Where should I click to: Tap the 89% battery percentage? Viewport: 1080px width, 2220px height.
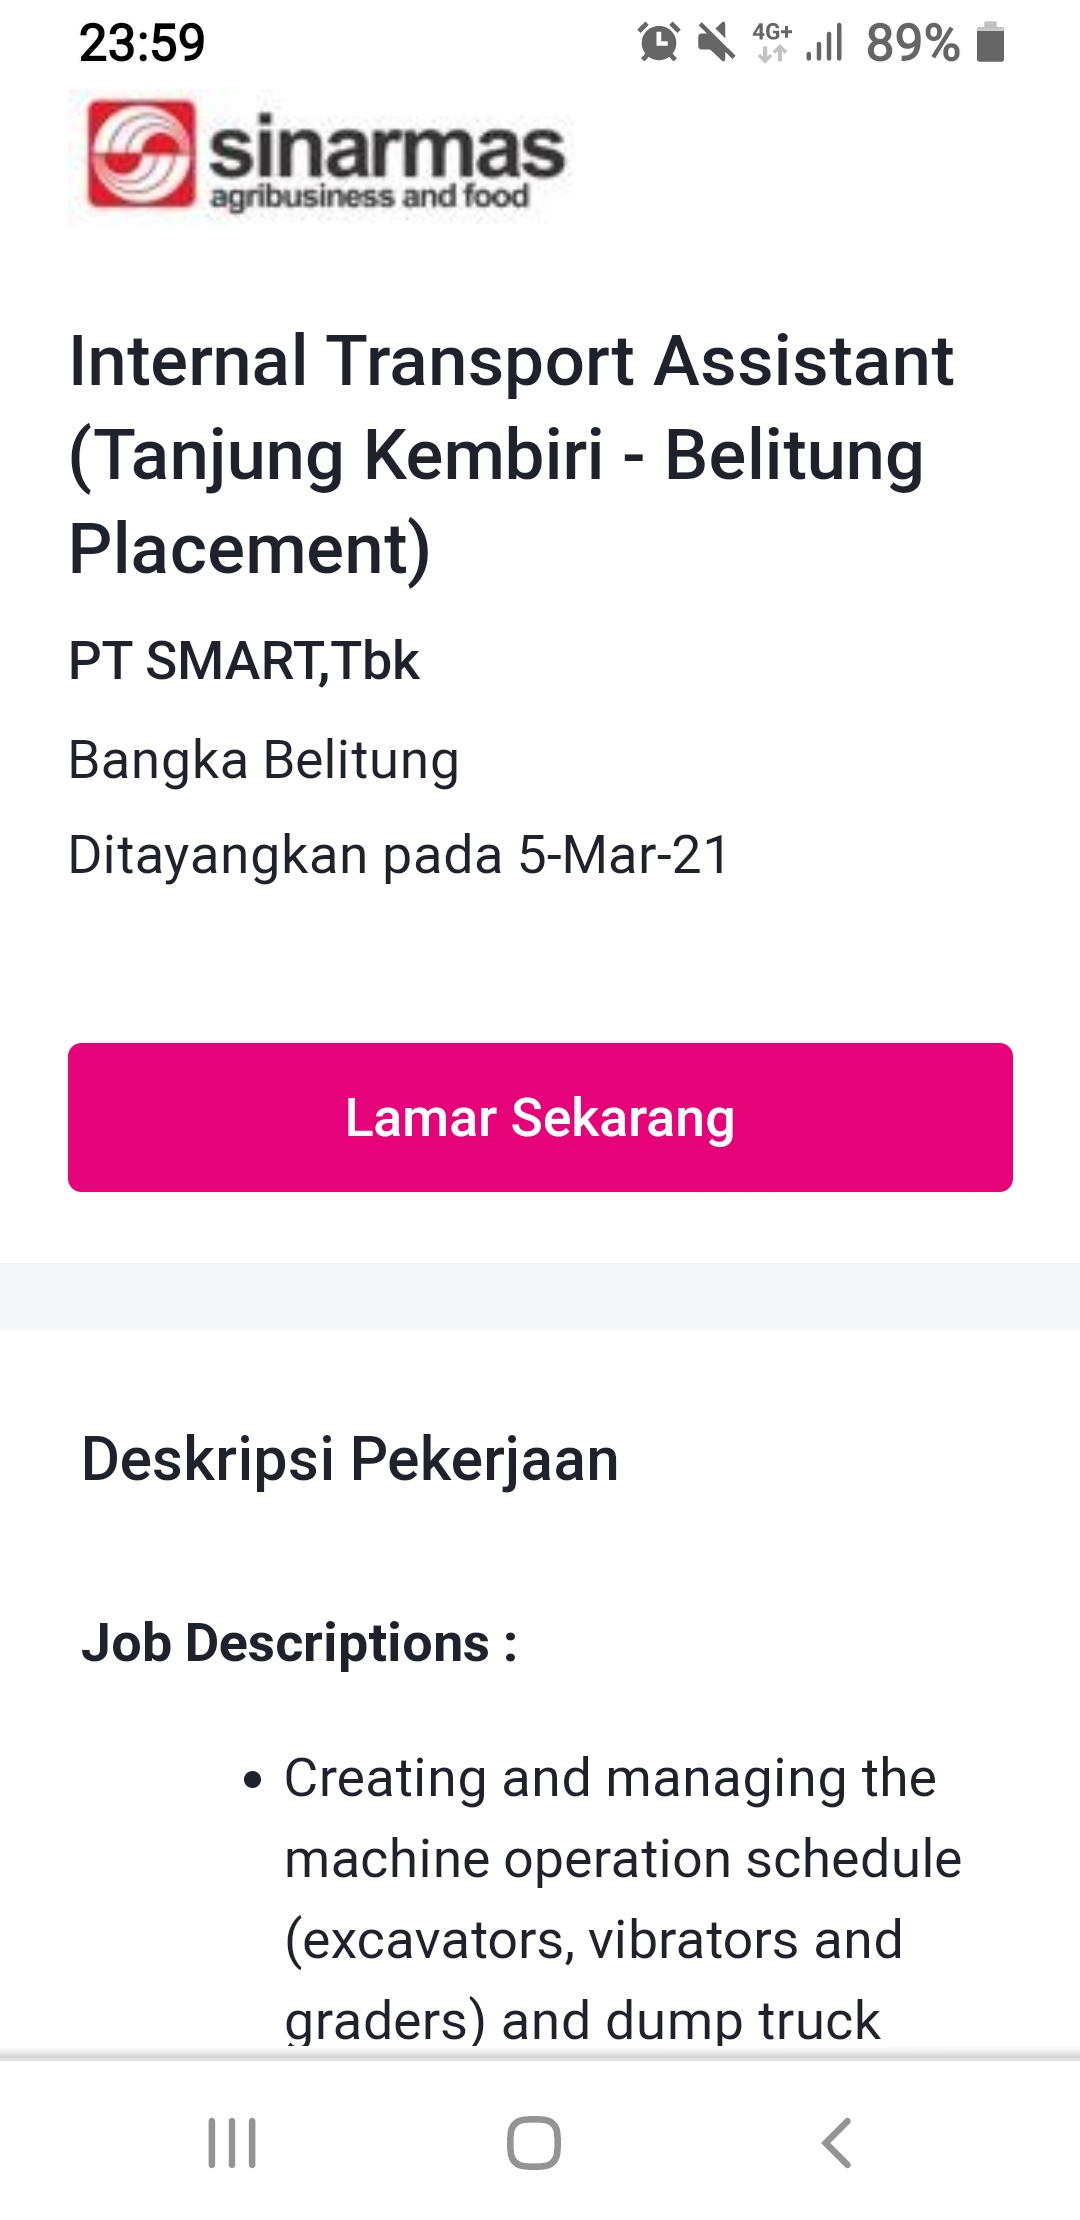point(912,43)
